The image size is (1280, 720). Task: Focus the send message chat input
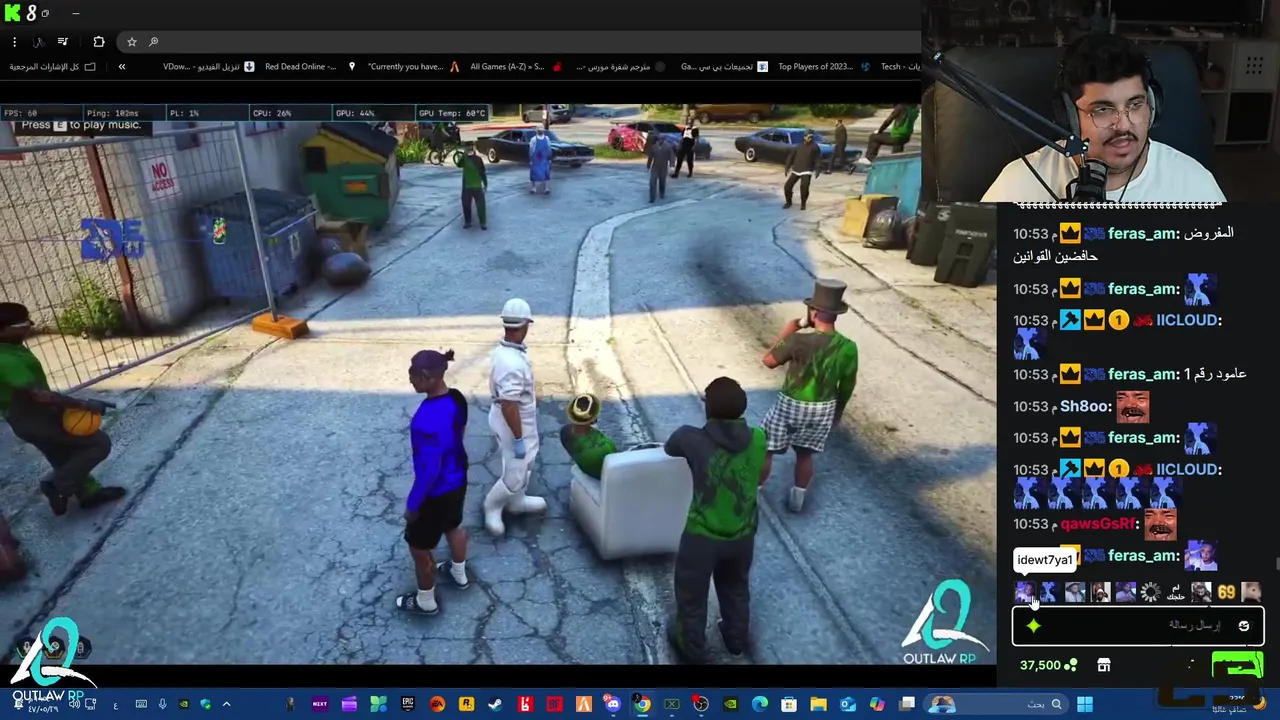coord(1138,626)
